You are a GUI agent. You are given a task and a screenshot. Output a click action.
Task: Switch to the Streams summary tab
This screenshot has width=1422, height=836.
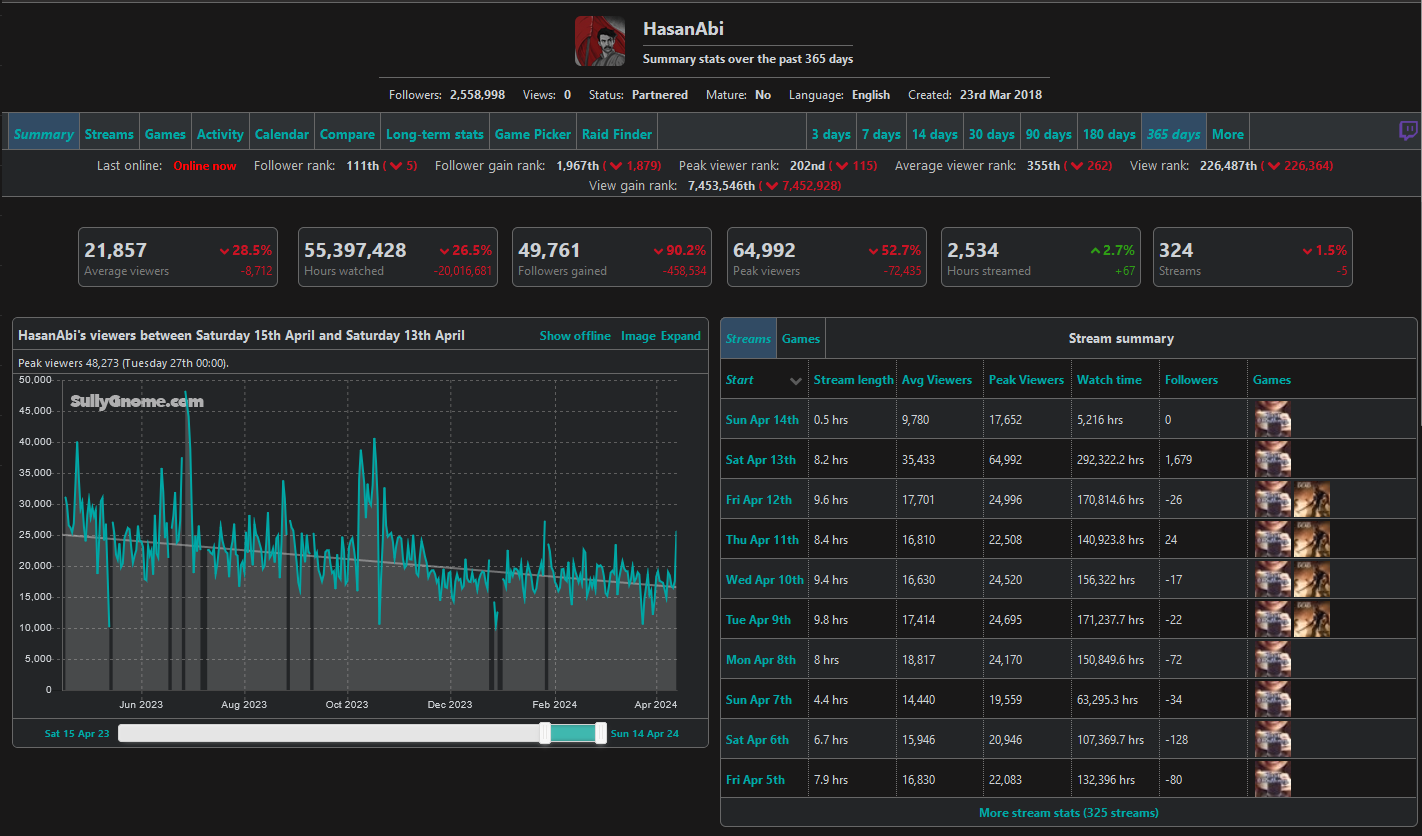point(748,339)
